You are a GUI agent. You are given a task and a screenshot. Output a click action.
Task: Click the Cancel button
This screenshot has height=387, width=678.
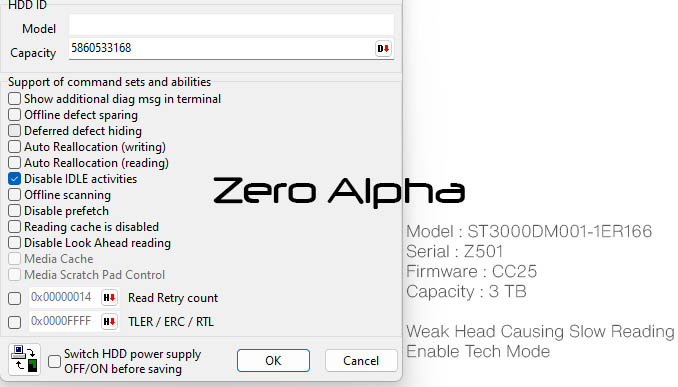(x=361, y=361)
